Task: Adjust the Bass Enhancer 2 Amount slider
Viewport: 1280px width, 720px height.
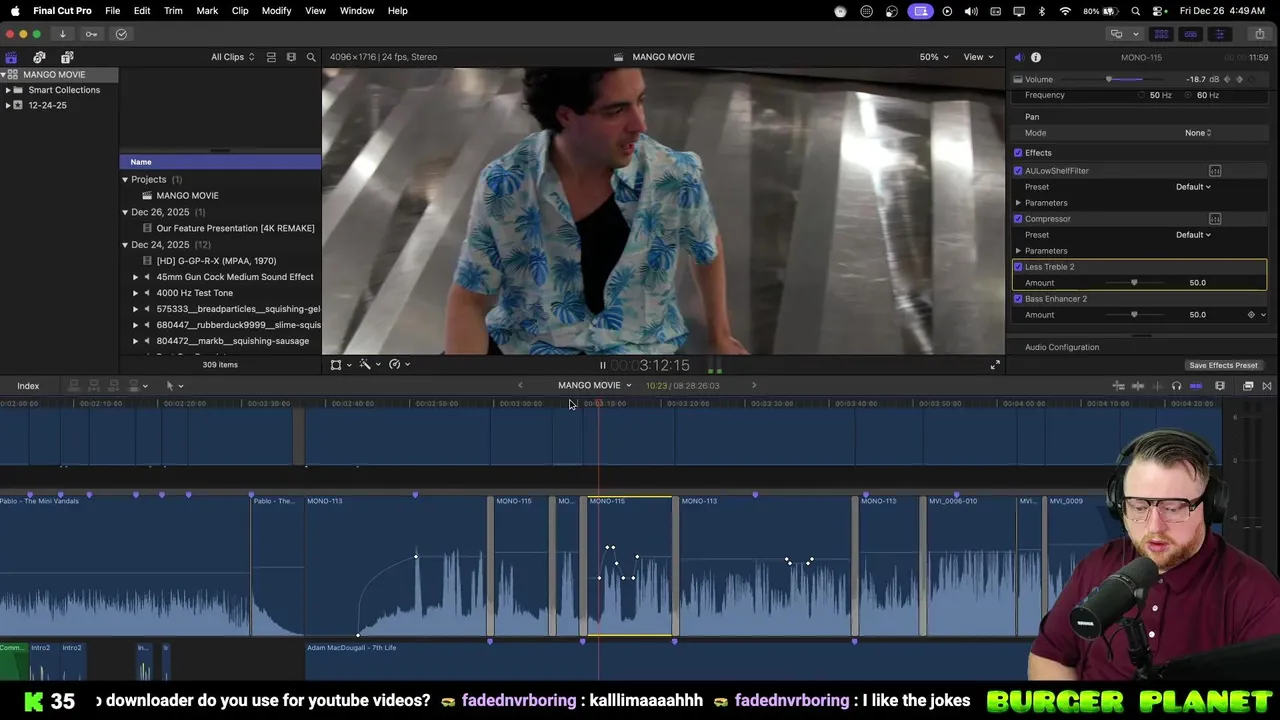Action: [1133, 315]
